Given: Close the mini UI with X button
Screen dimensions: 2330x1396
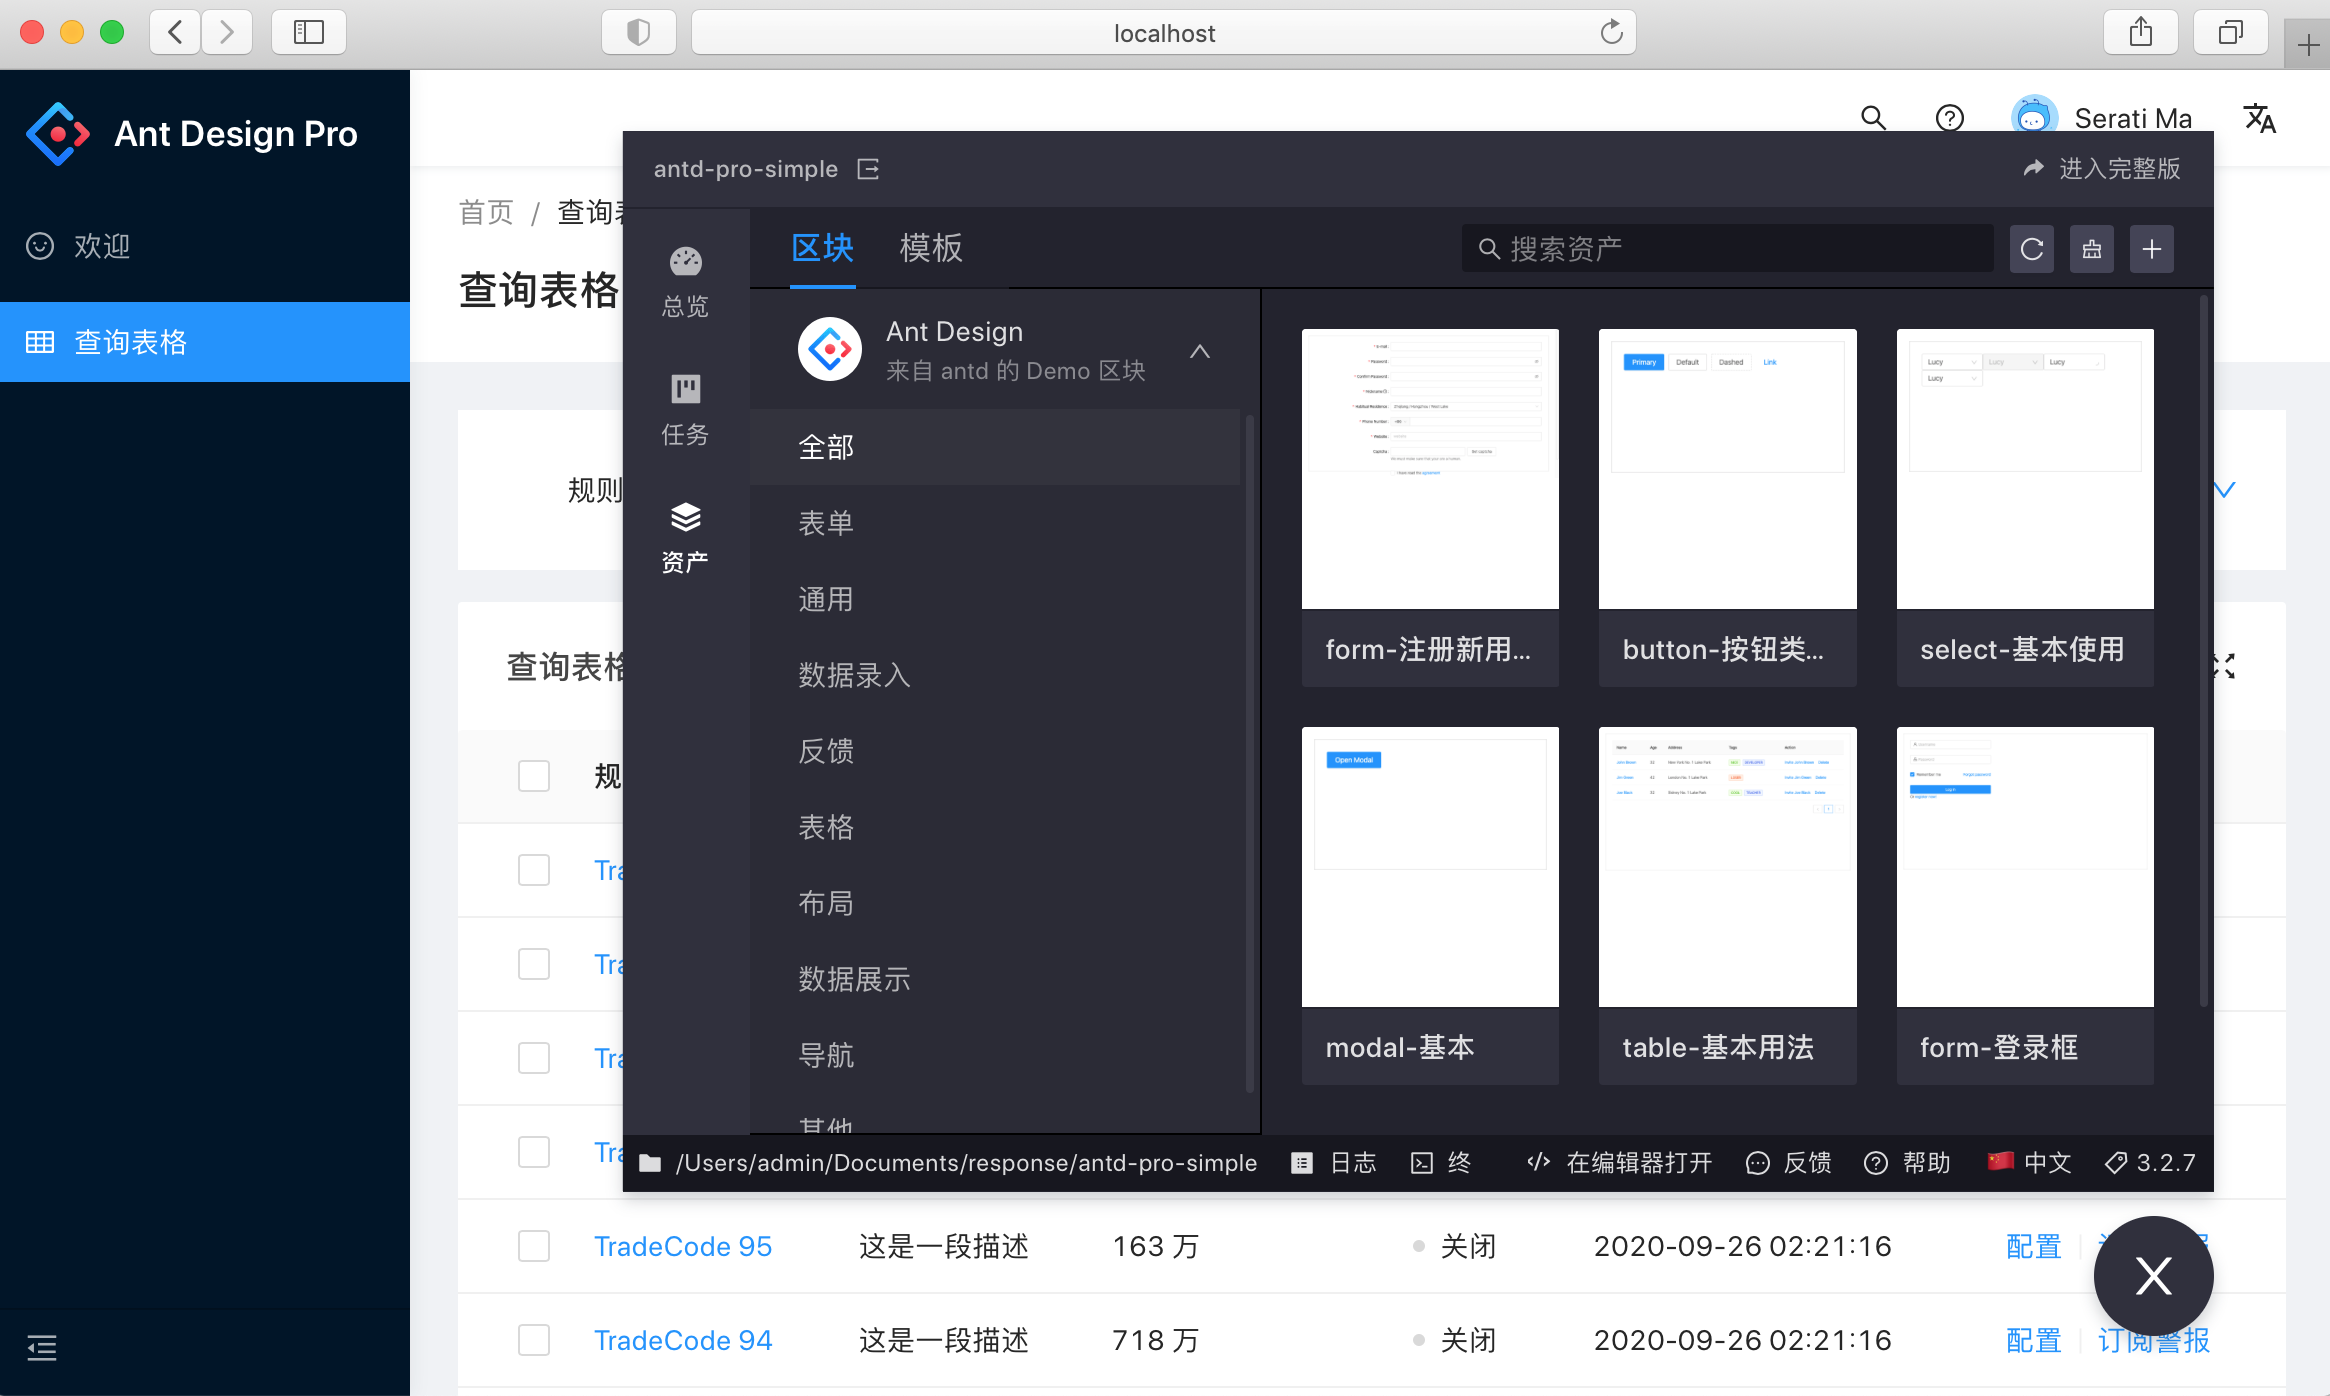Looking at the screenshot, I should (x=2153, y=1276).
